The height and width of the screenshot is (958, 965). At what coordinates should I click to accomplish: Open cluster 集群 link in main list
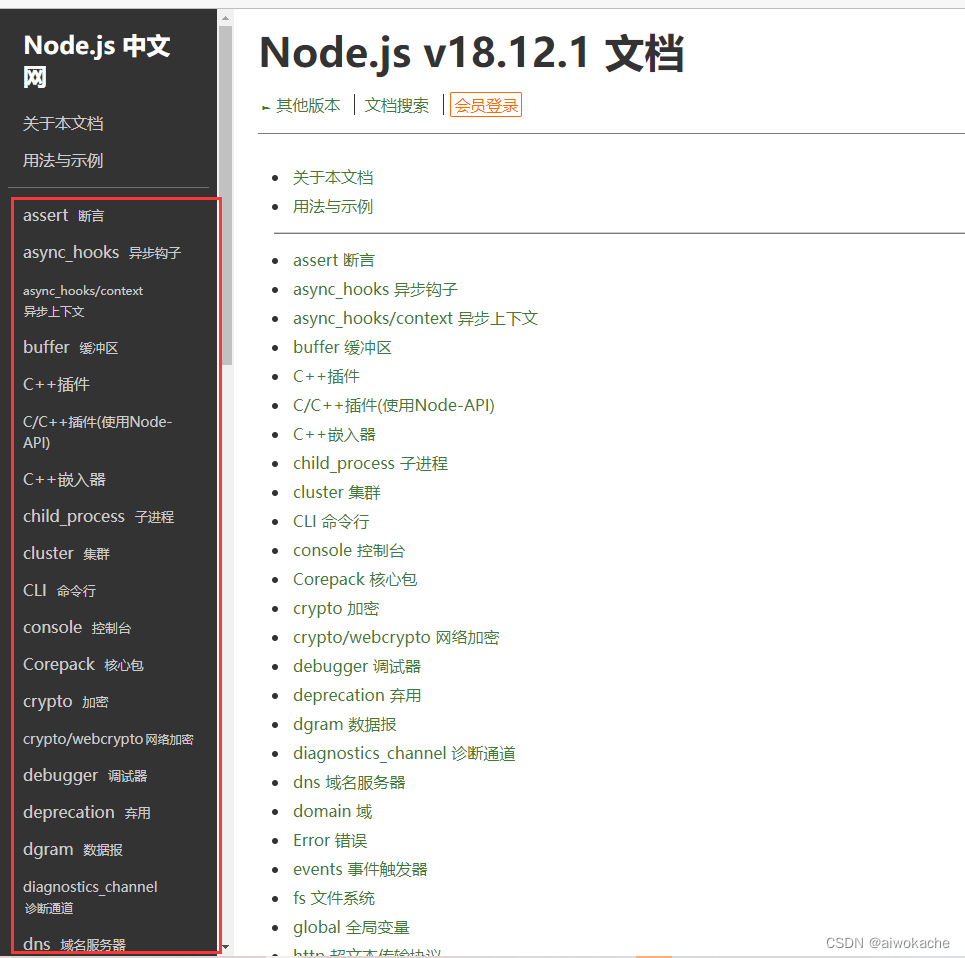coord(337,492)
